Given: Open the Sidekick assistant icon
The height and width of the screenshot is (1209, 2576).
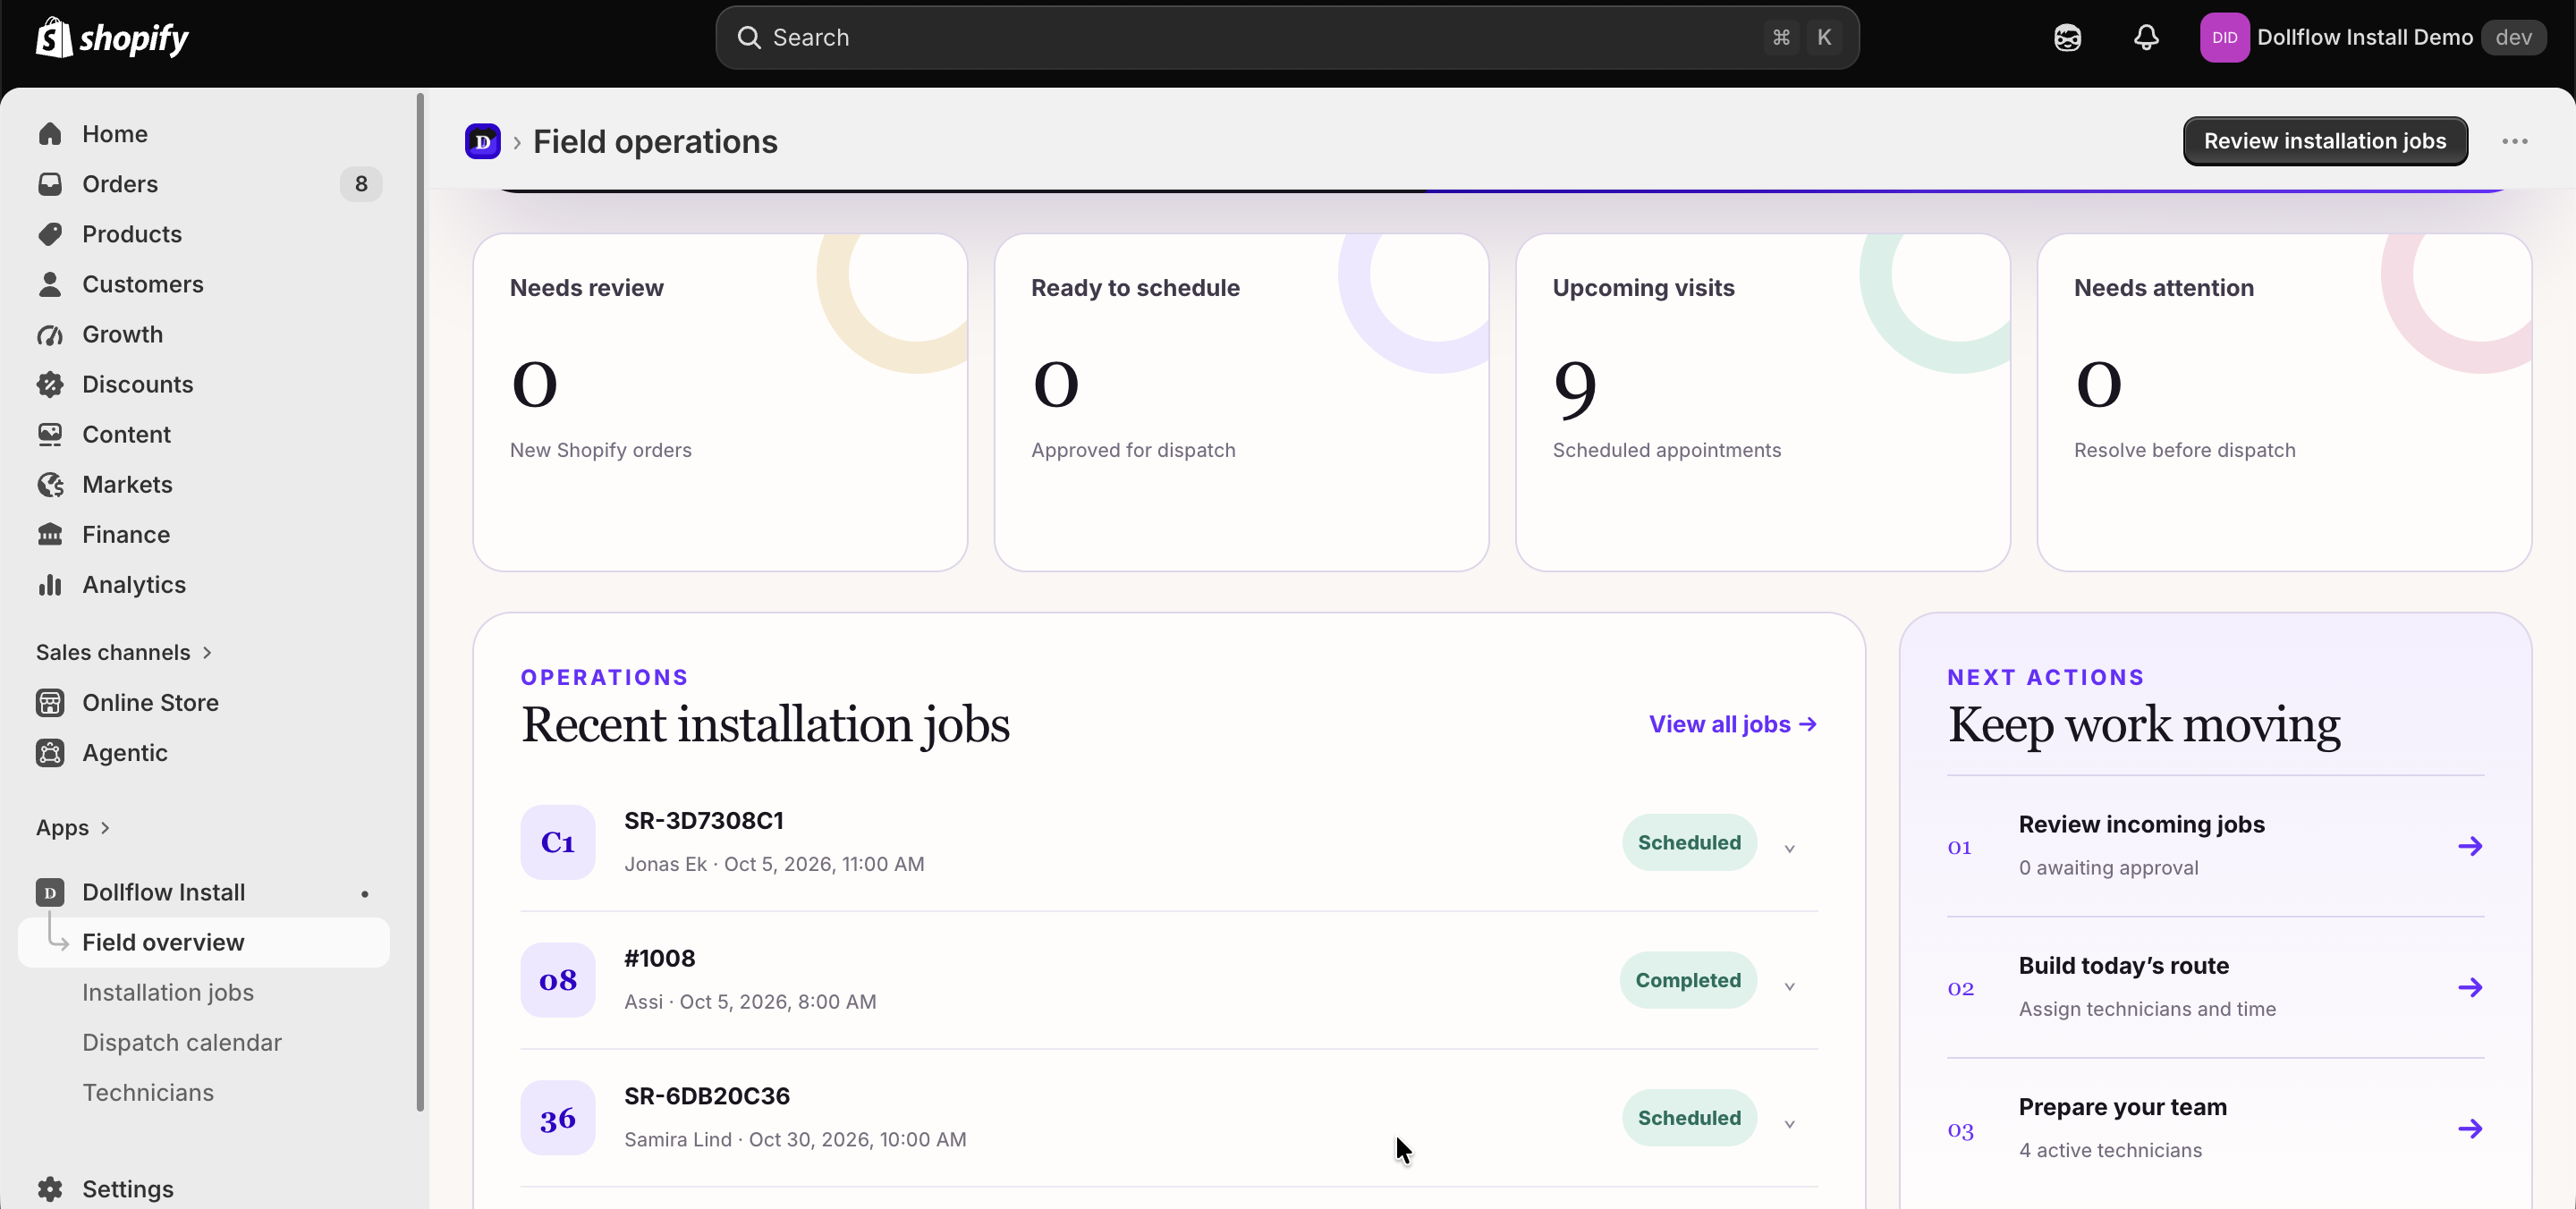Looking at the screenshot, I should 2067,38.
